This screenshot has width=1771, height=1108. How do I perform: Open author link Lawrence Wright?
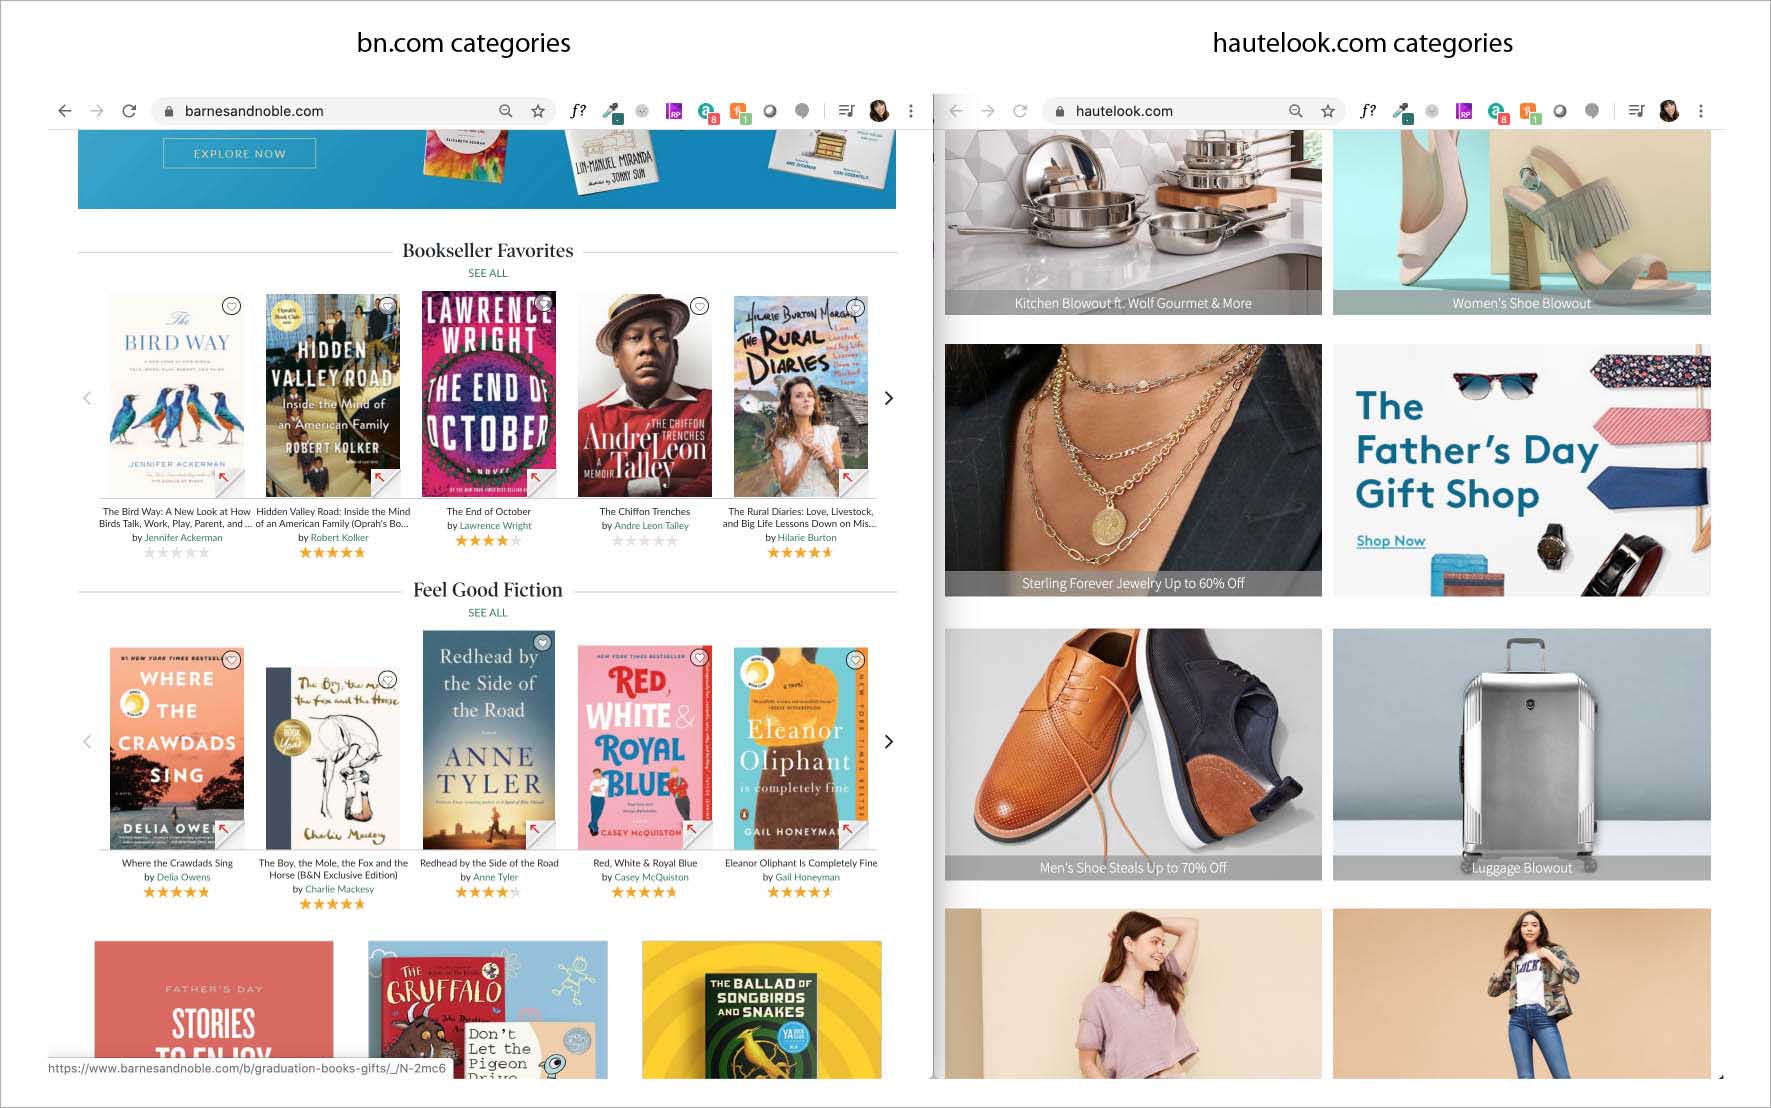[x=495, y=526]
